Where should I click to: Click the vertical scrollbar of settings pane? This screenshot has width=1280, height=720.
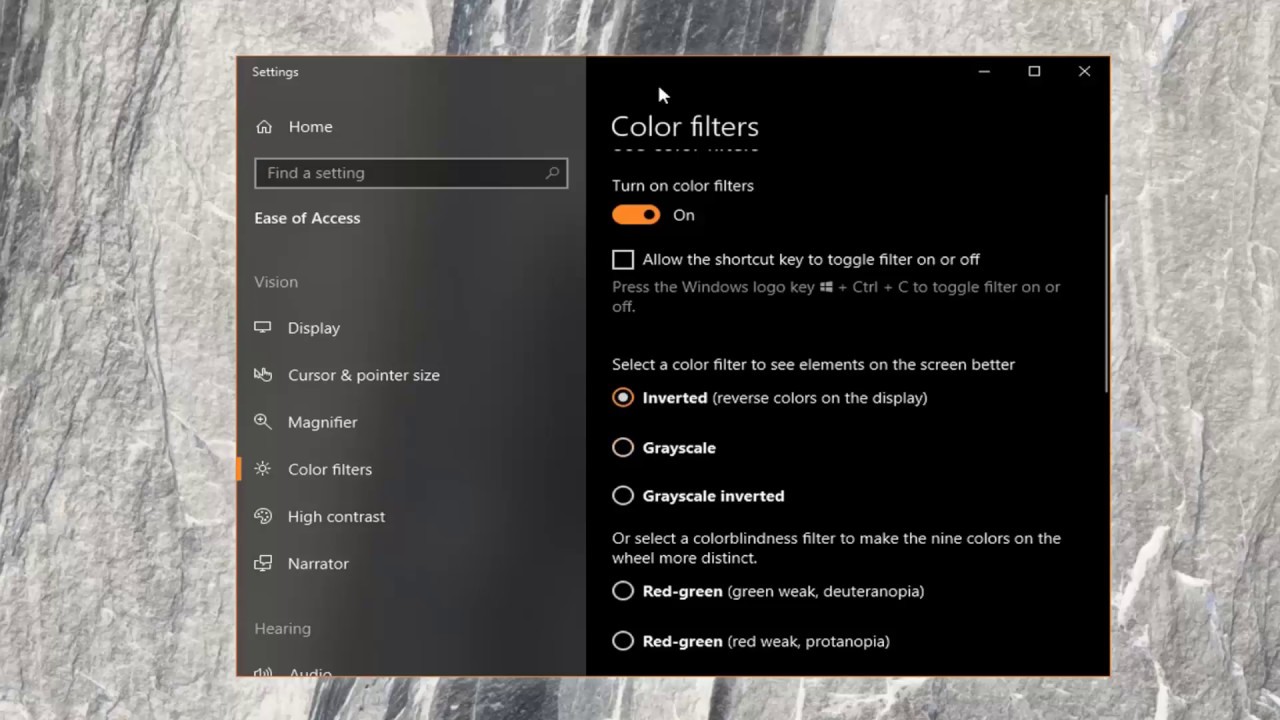coord(1106,293)
